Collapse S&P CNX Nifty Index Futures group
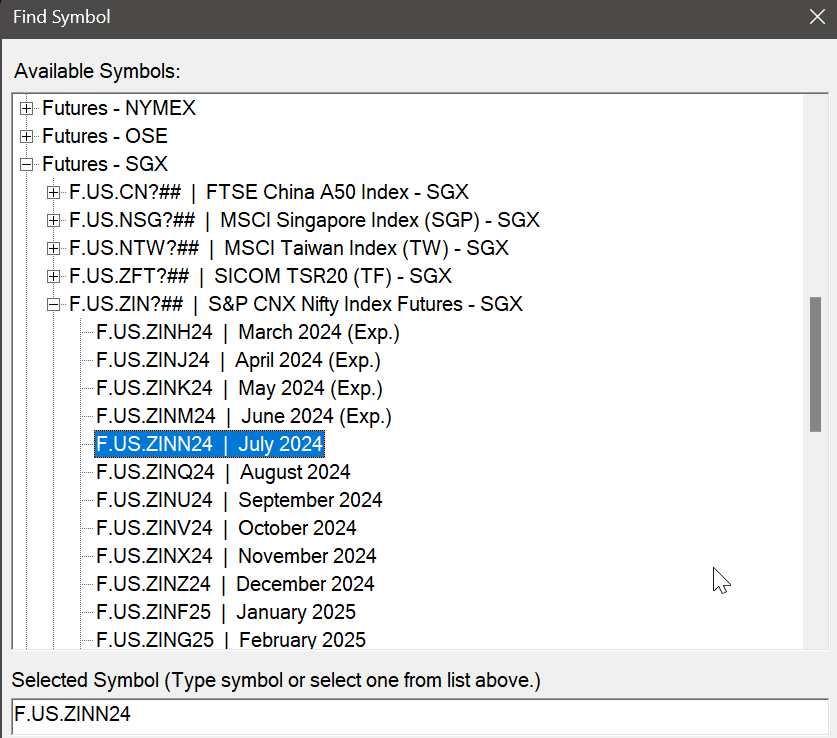Screen dimensions: 837x738 tap(54, 304)
